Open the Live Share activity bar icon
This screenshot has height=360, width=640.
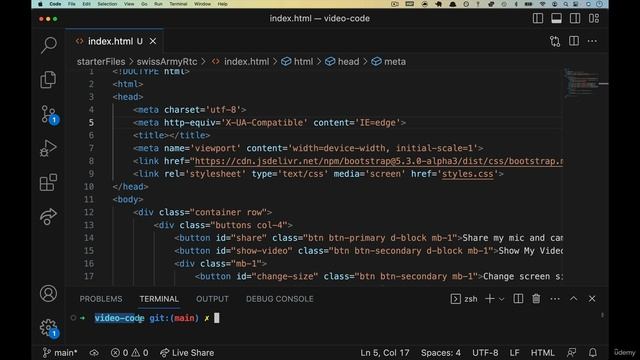coord(48,216)
